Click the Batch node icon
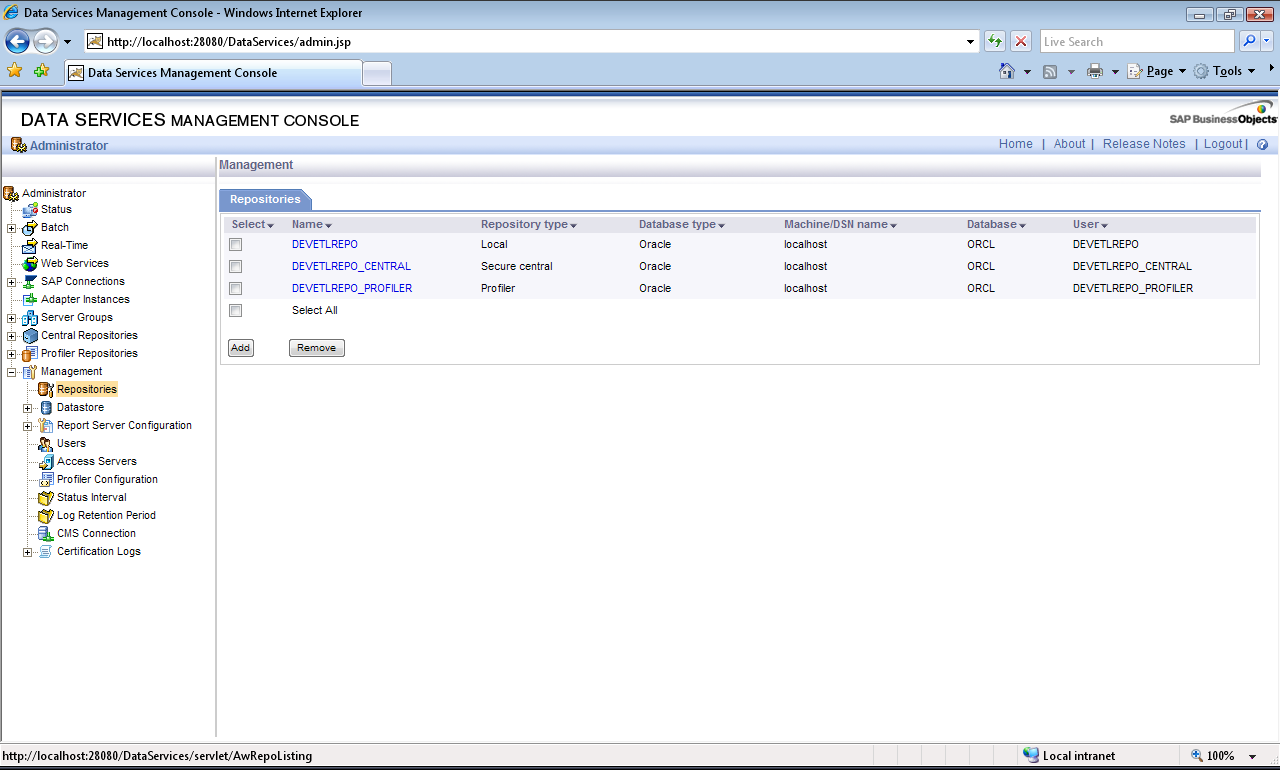Image resolution: width=1280 pixels, height=770 pixels. pyautogui.click(x=30, y=228)
